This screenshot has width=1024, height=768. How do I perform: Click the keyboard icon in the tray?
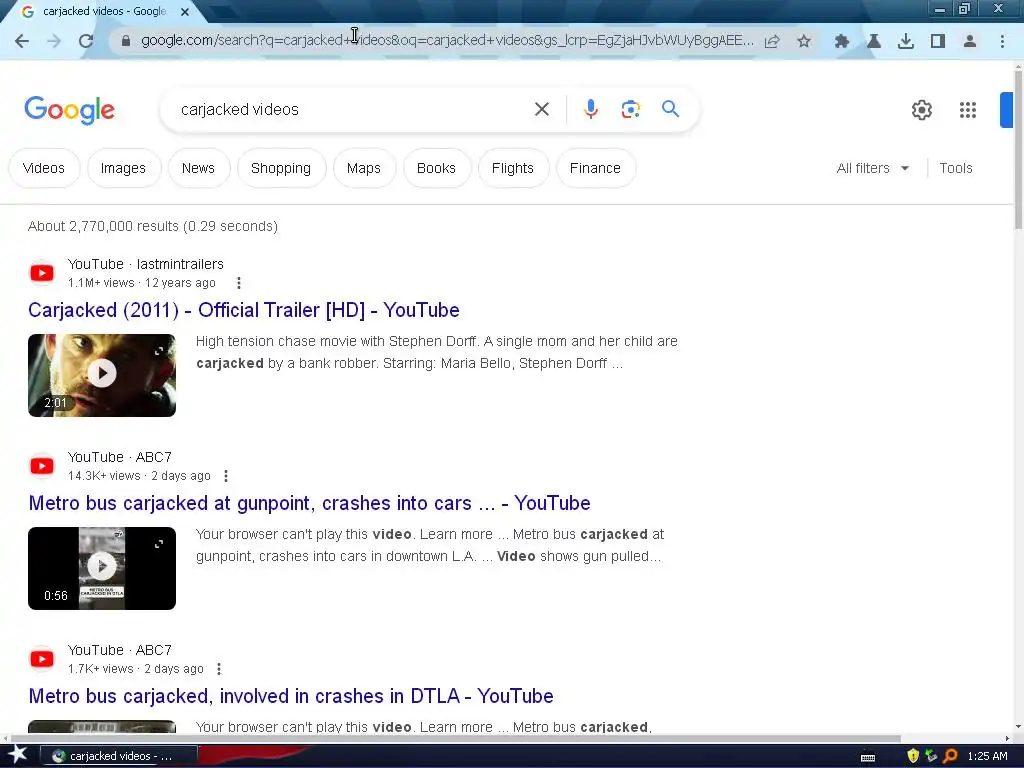(868, 757)
